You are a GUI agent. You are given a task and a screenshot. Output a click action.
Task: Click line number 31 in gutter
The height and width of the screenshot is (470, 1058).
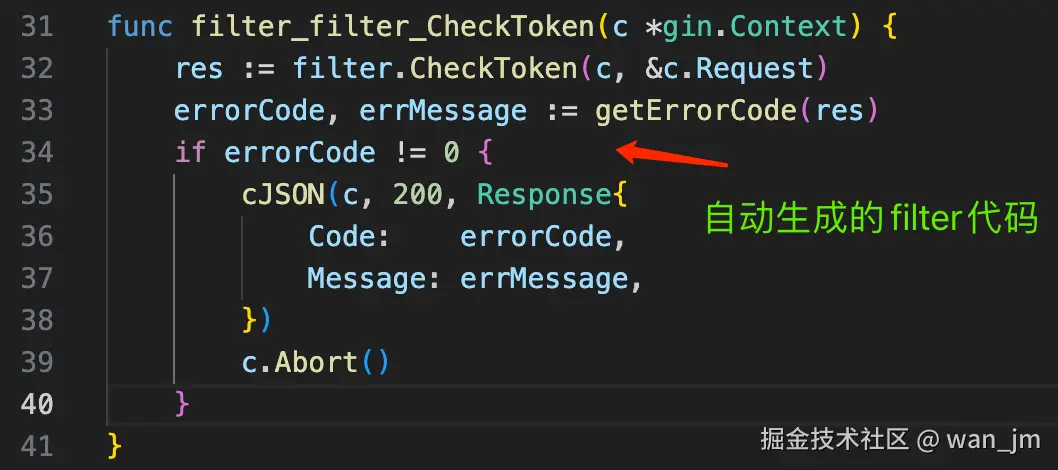pyautogui.click(x=36, y=28)
